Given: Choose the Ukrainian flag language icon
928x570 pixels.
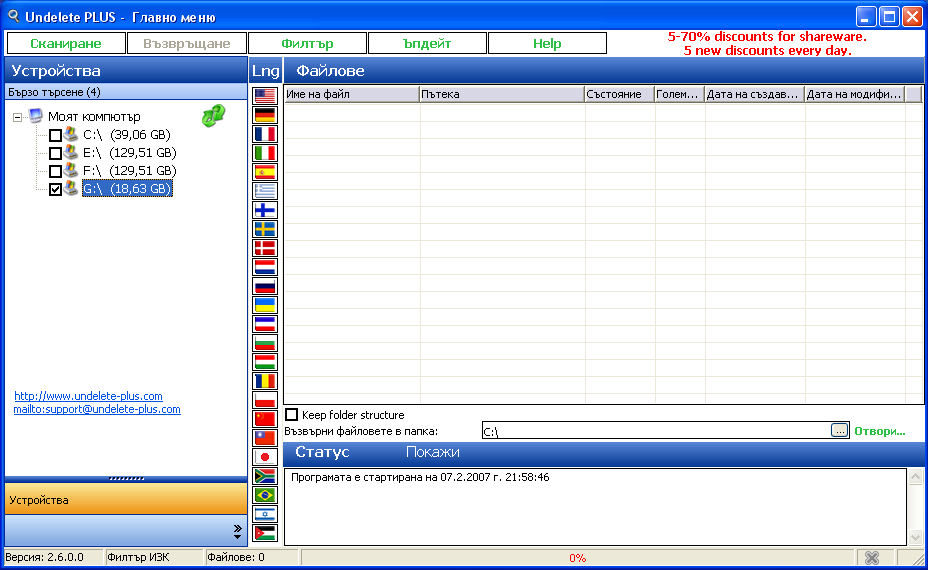Looking at the screenshot, I should click(x=265, y=305).
